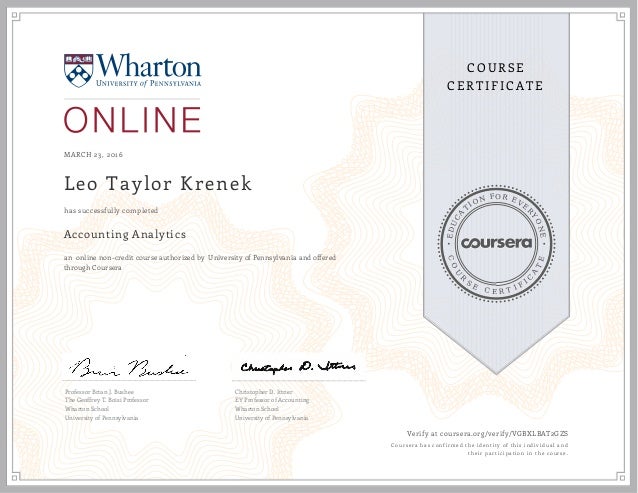Click the identity confirmation disclaimer text
The width and height of the screenshot is (638, 493).
pos(479,449)
